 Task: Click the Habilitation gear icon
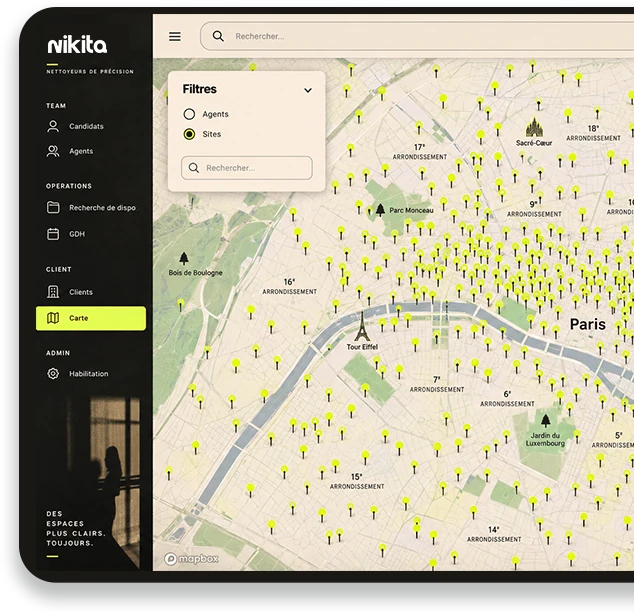click(53, 373)
